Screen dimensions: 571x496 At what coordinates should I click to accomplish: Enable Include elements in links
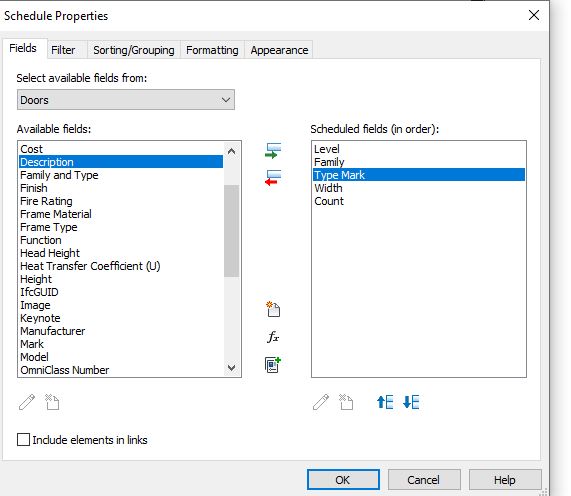pos(23,440)
